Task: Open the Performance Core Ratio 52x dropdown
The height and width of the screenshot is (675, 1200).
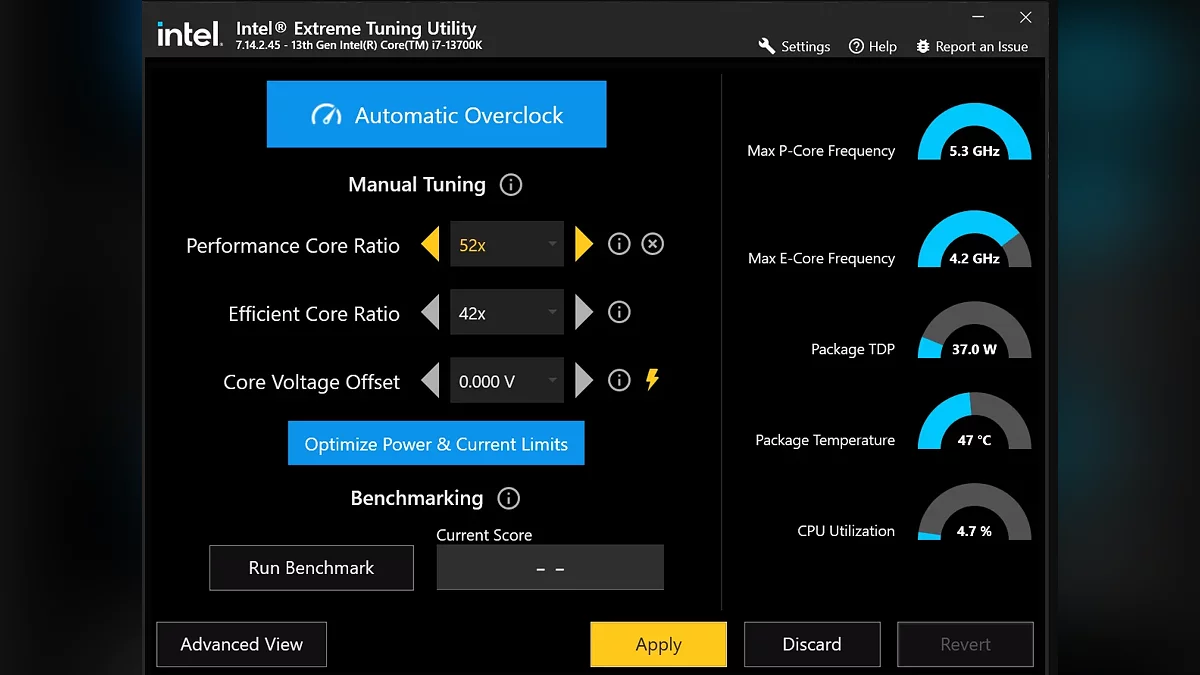Action: point(507,245)
